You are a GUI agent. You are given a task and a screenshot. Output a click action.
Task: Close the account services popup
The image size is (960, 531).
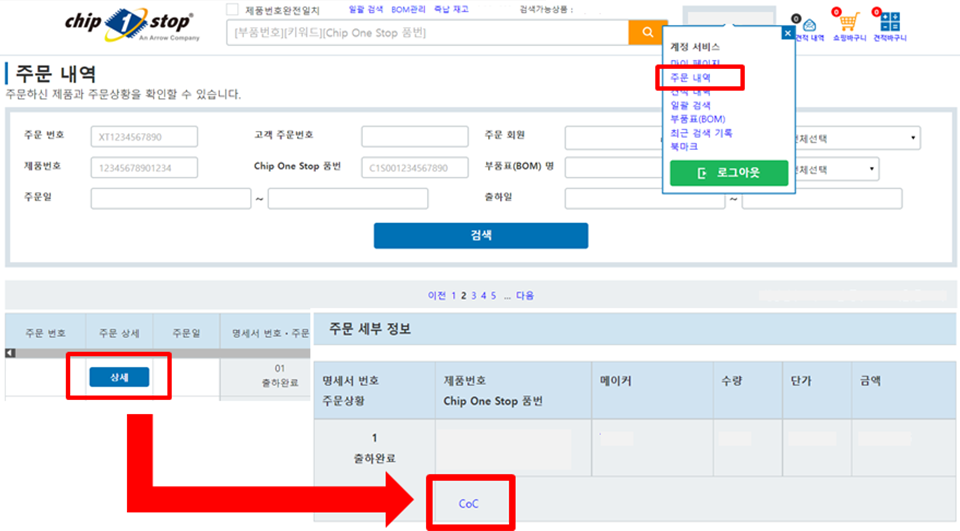coord(788,33)
